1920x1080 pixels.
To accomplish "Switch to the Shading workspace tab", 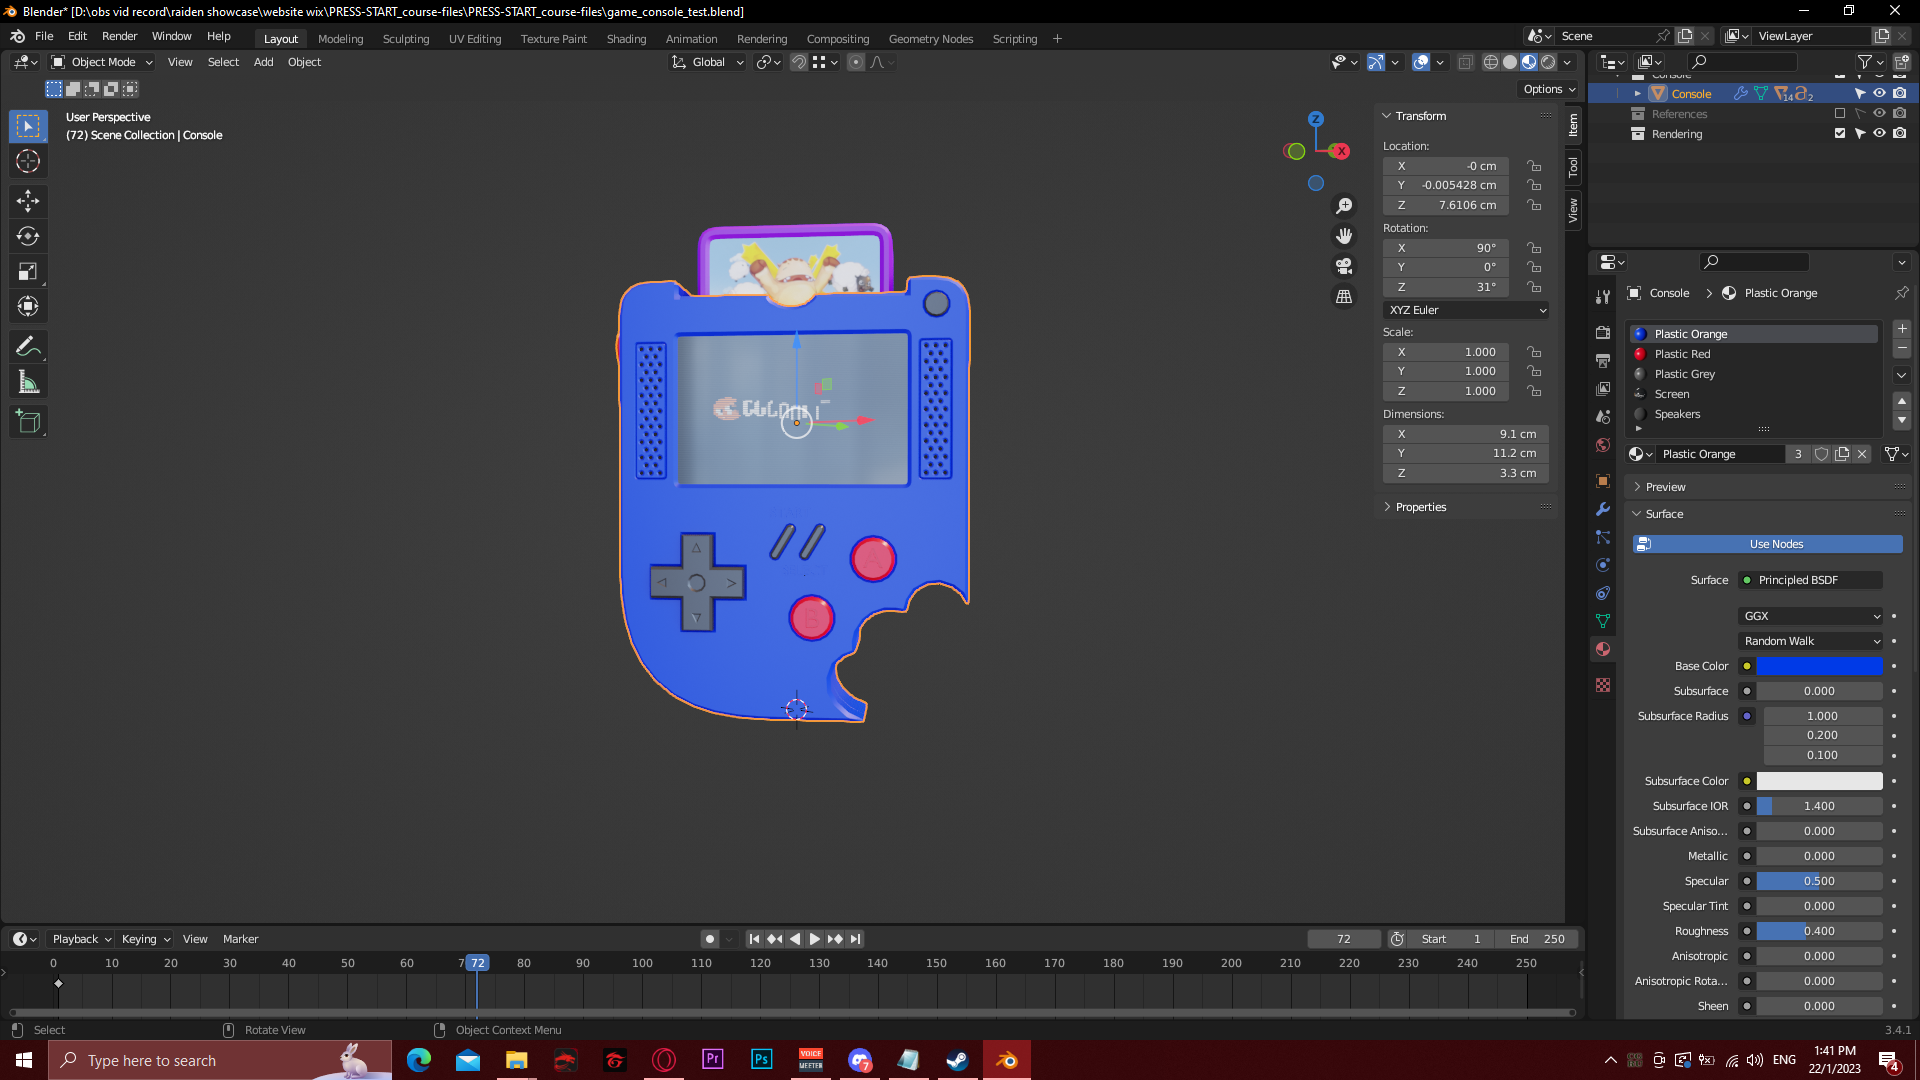I will pyautogui.click(x=626, y=39).
